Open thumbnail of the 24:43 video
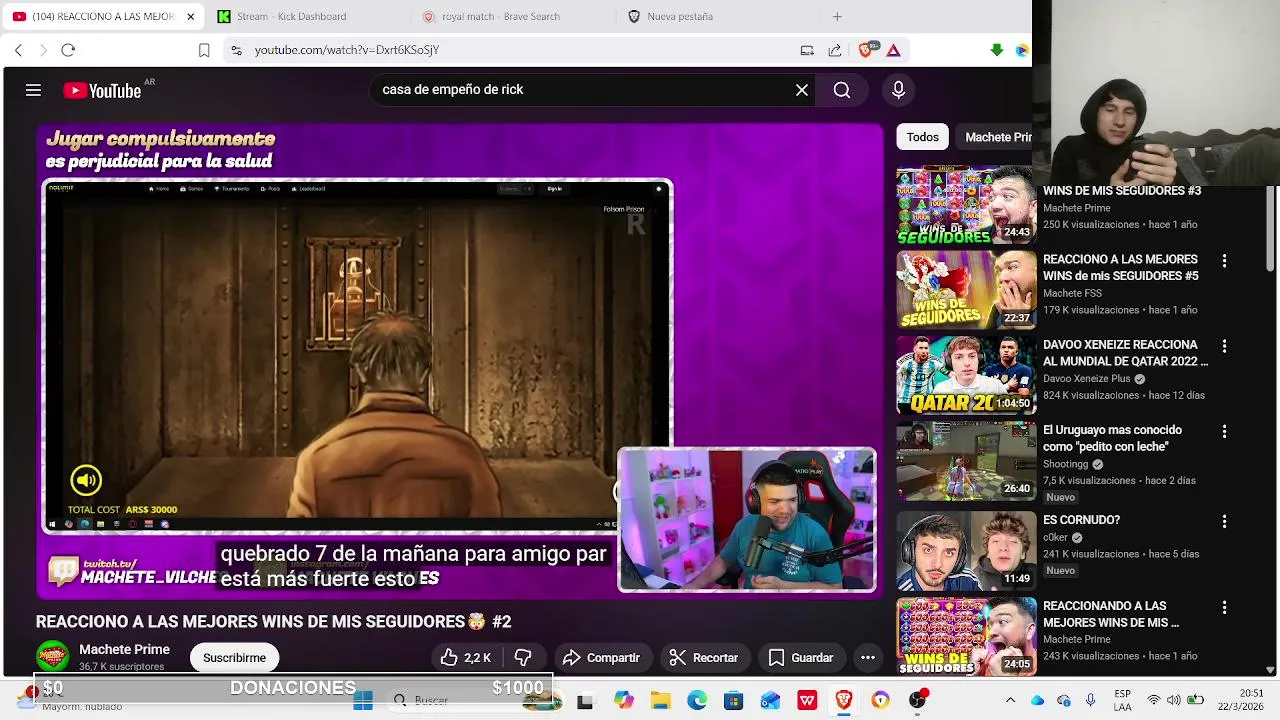The height and width of the screenshot is (720, 1280). coord(966,204)
